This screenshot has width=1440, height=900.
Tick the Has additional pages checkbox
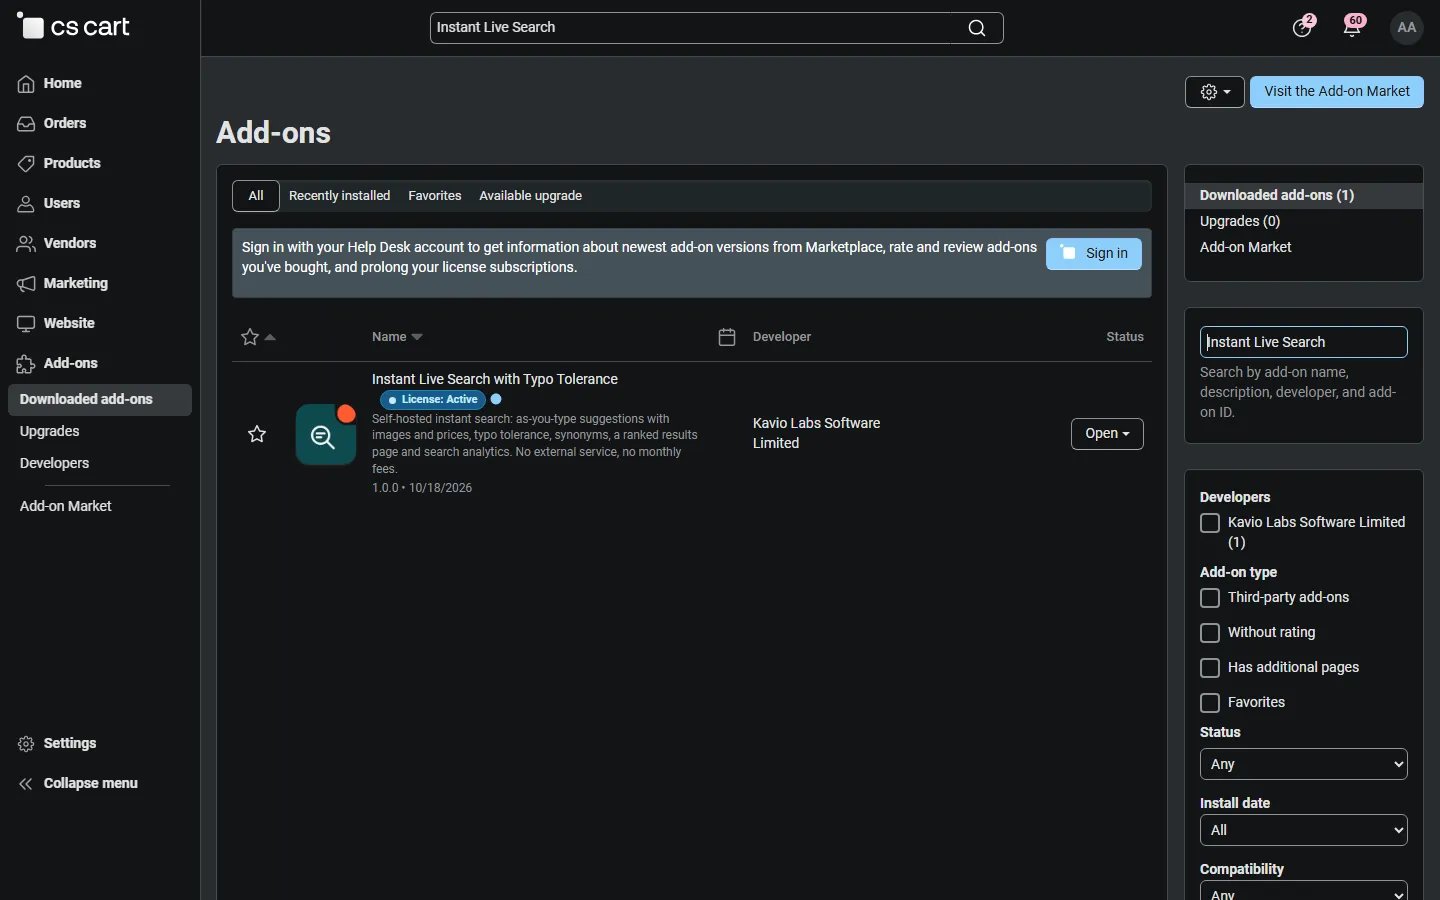click(x=1210, y=668)
